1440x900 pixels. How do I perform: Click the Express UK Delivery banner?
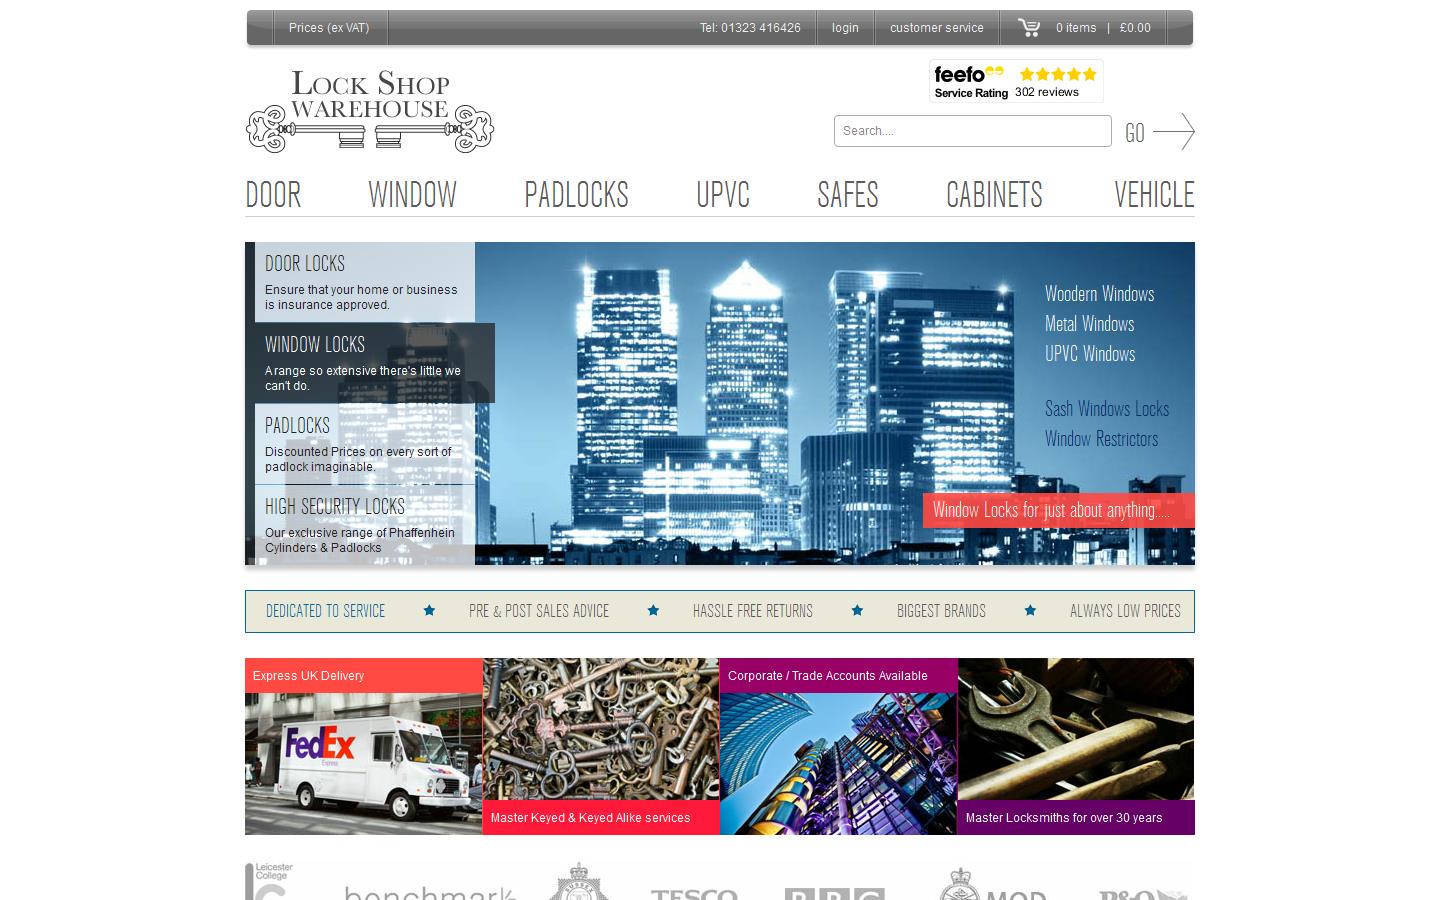point(363,746)
